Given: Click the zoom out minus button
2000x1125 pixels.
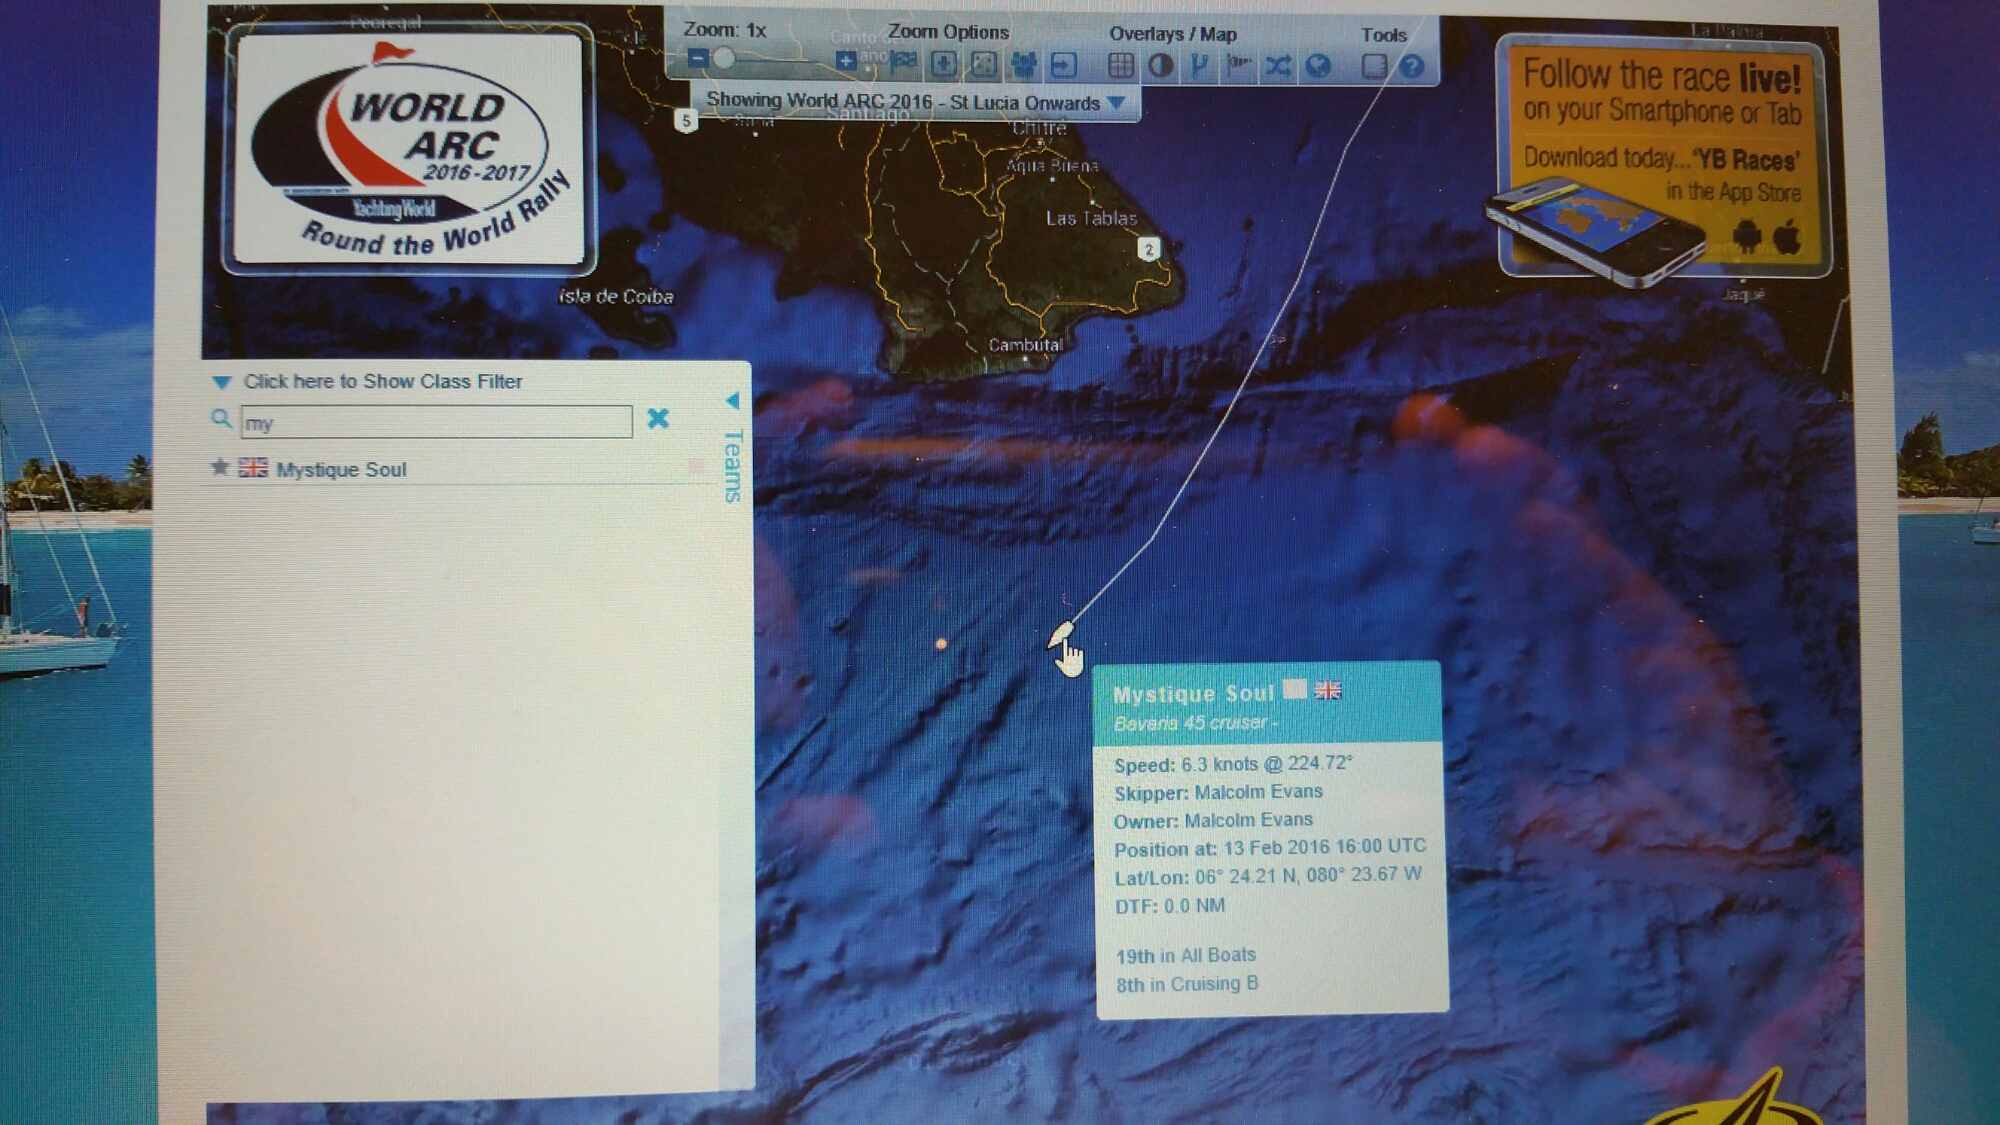Looking at the screenshot, I should click(x=698, y=59).
